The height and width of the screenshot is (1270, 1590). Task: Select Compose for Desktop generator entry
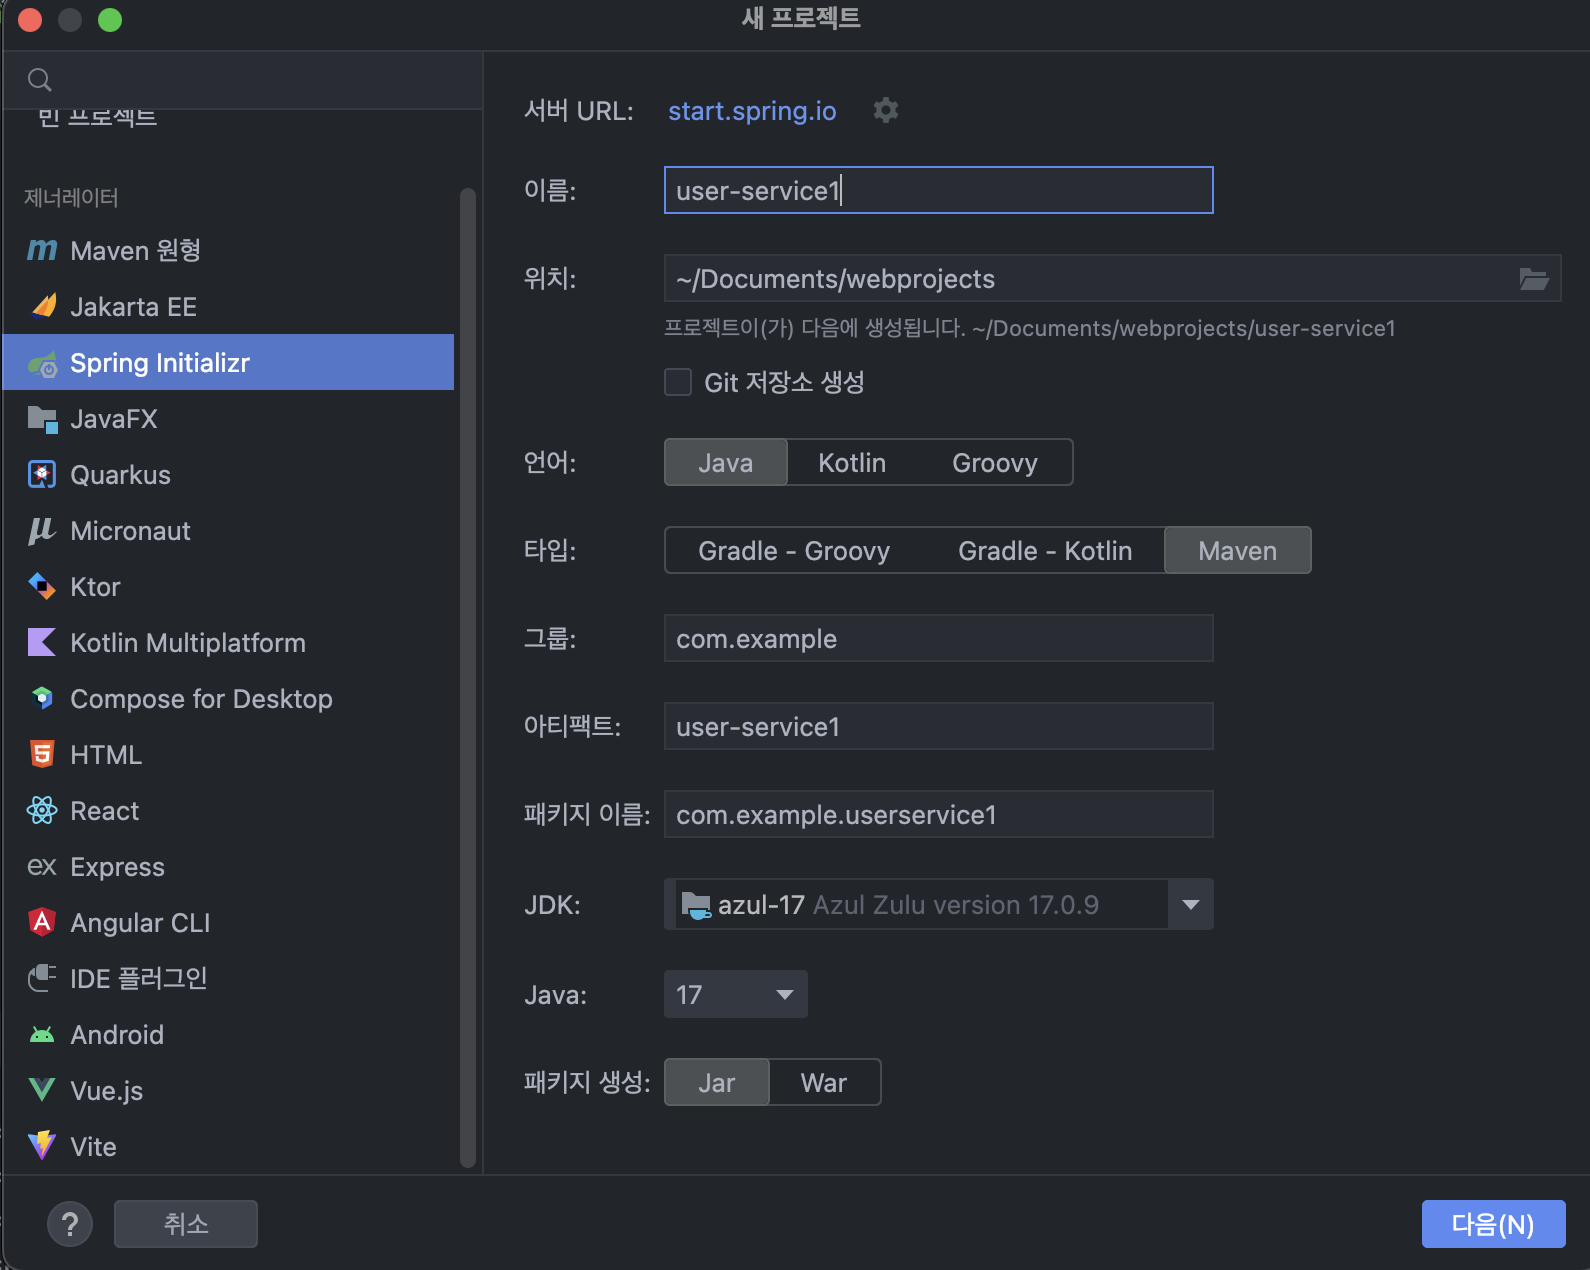pos(229,699)
